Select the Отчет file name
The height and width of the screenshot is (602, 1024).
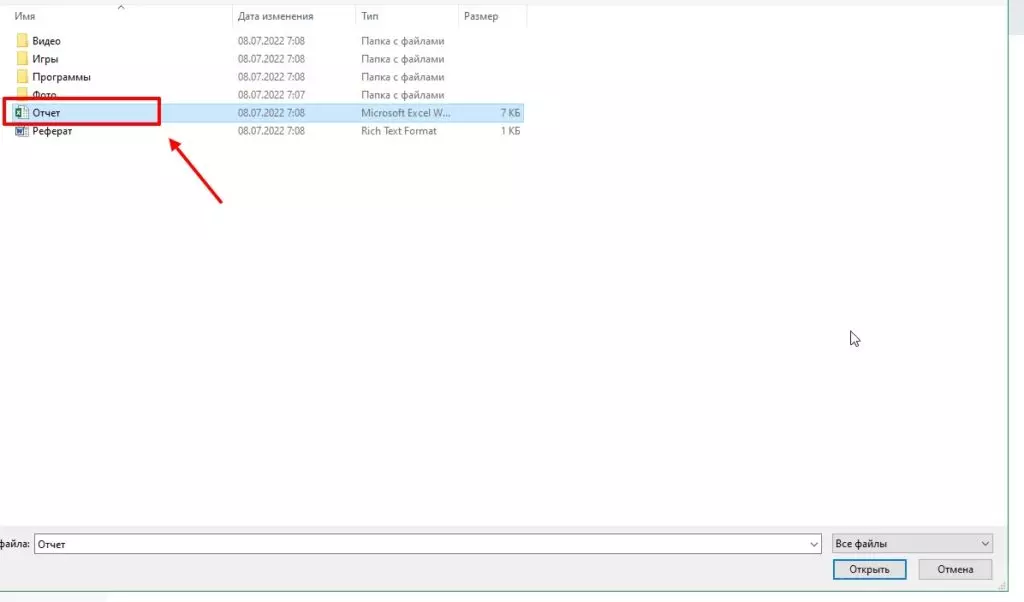[x=46, y=112]
